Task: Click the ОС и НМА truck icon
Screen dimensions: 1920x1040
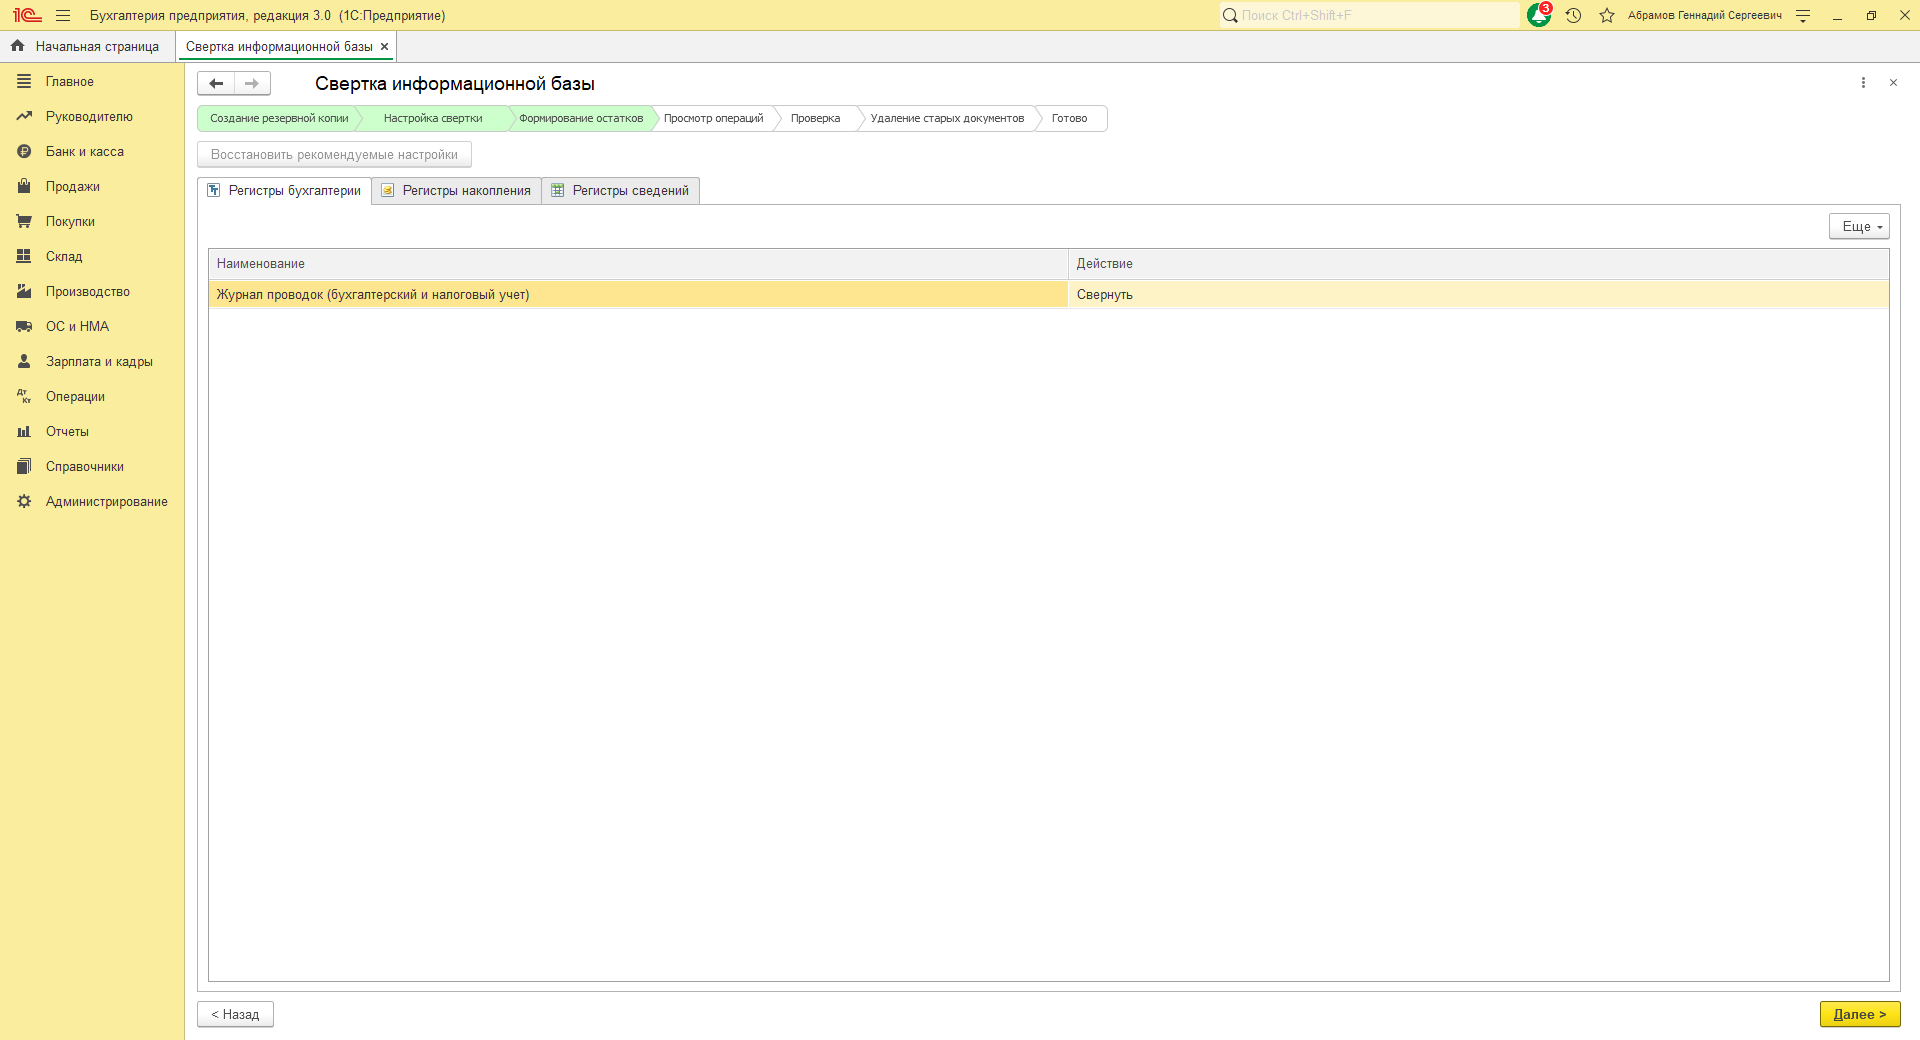Action: pos(24,326)
